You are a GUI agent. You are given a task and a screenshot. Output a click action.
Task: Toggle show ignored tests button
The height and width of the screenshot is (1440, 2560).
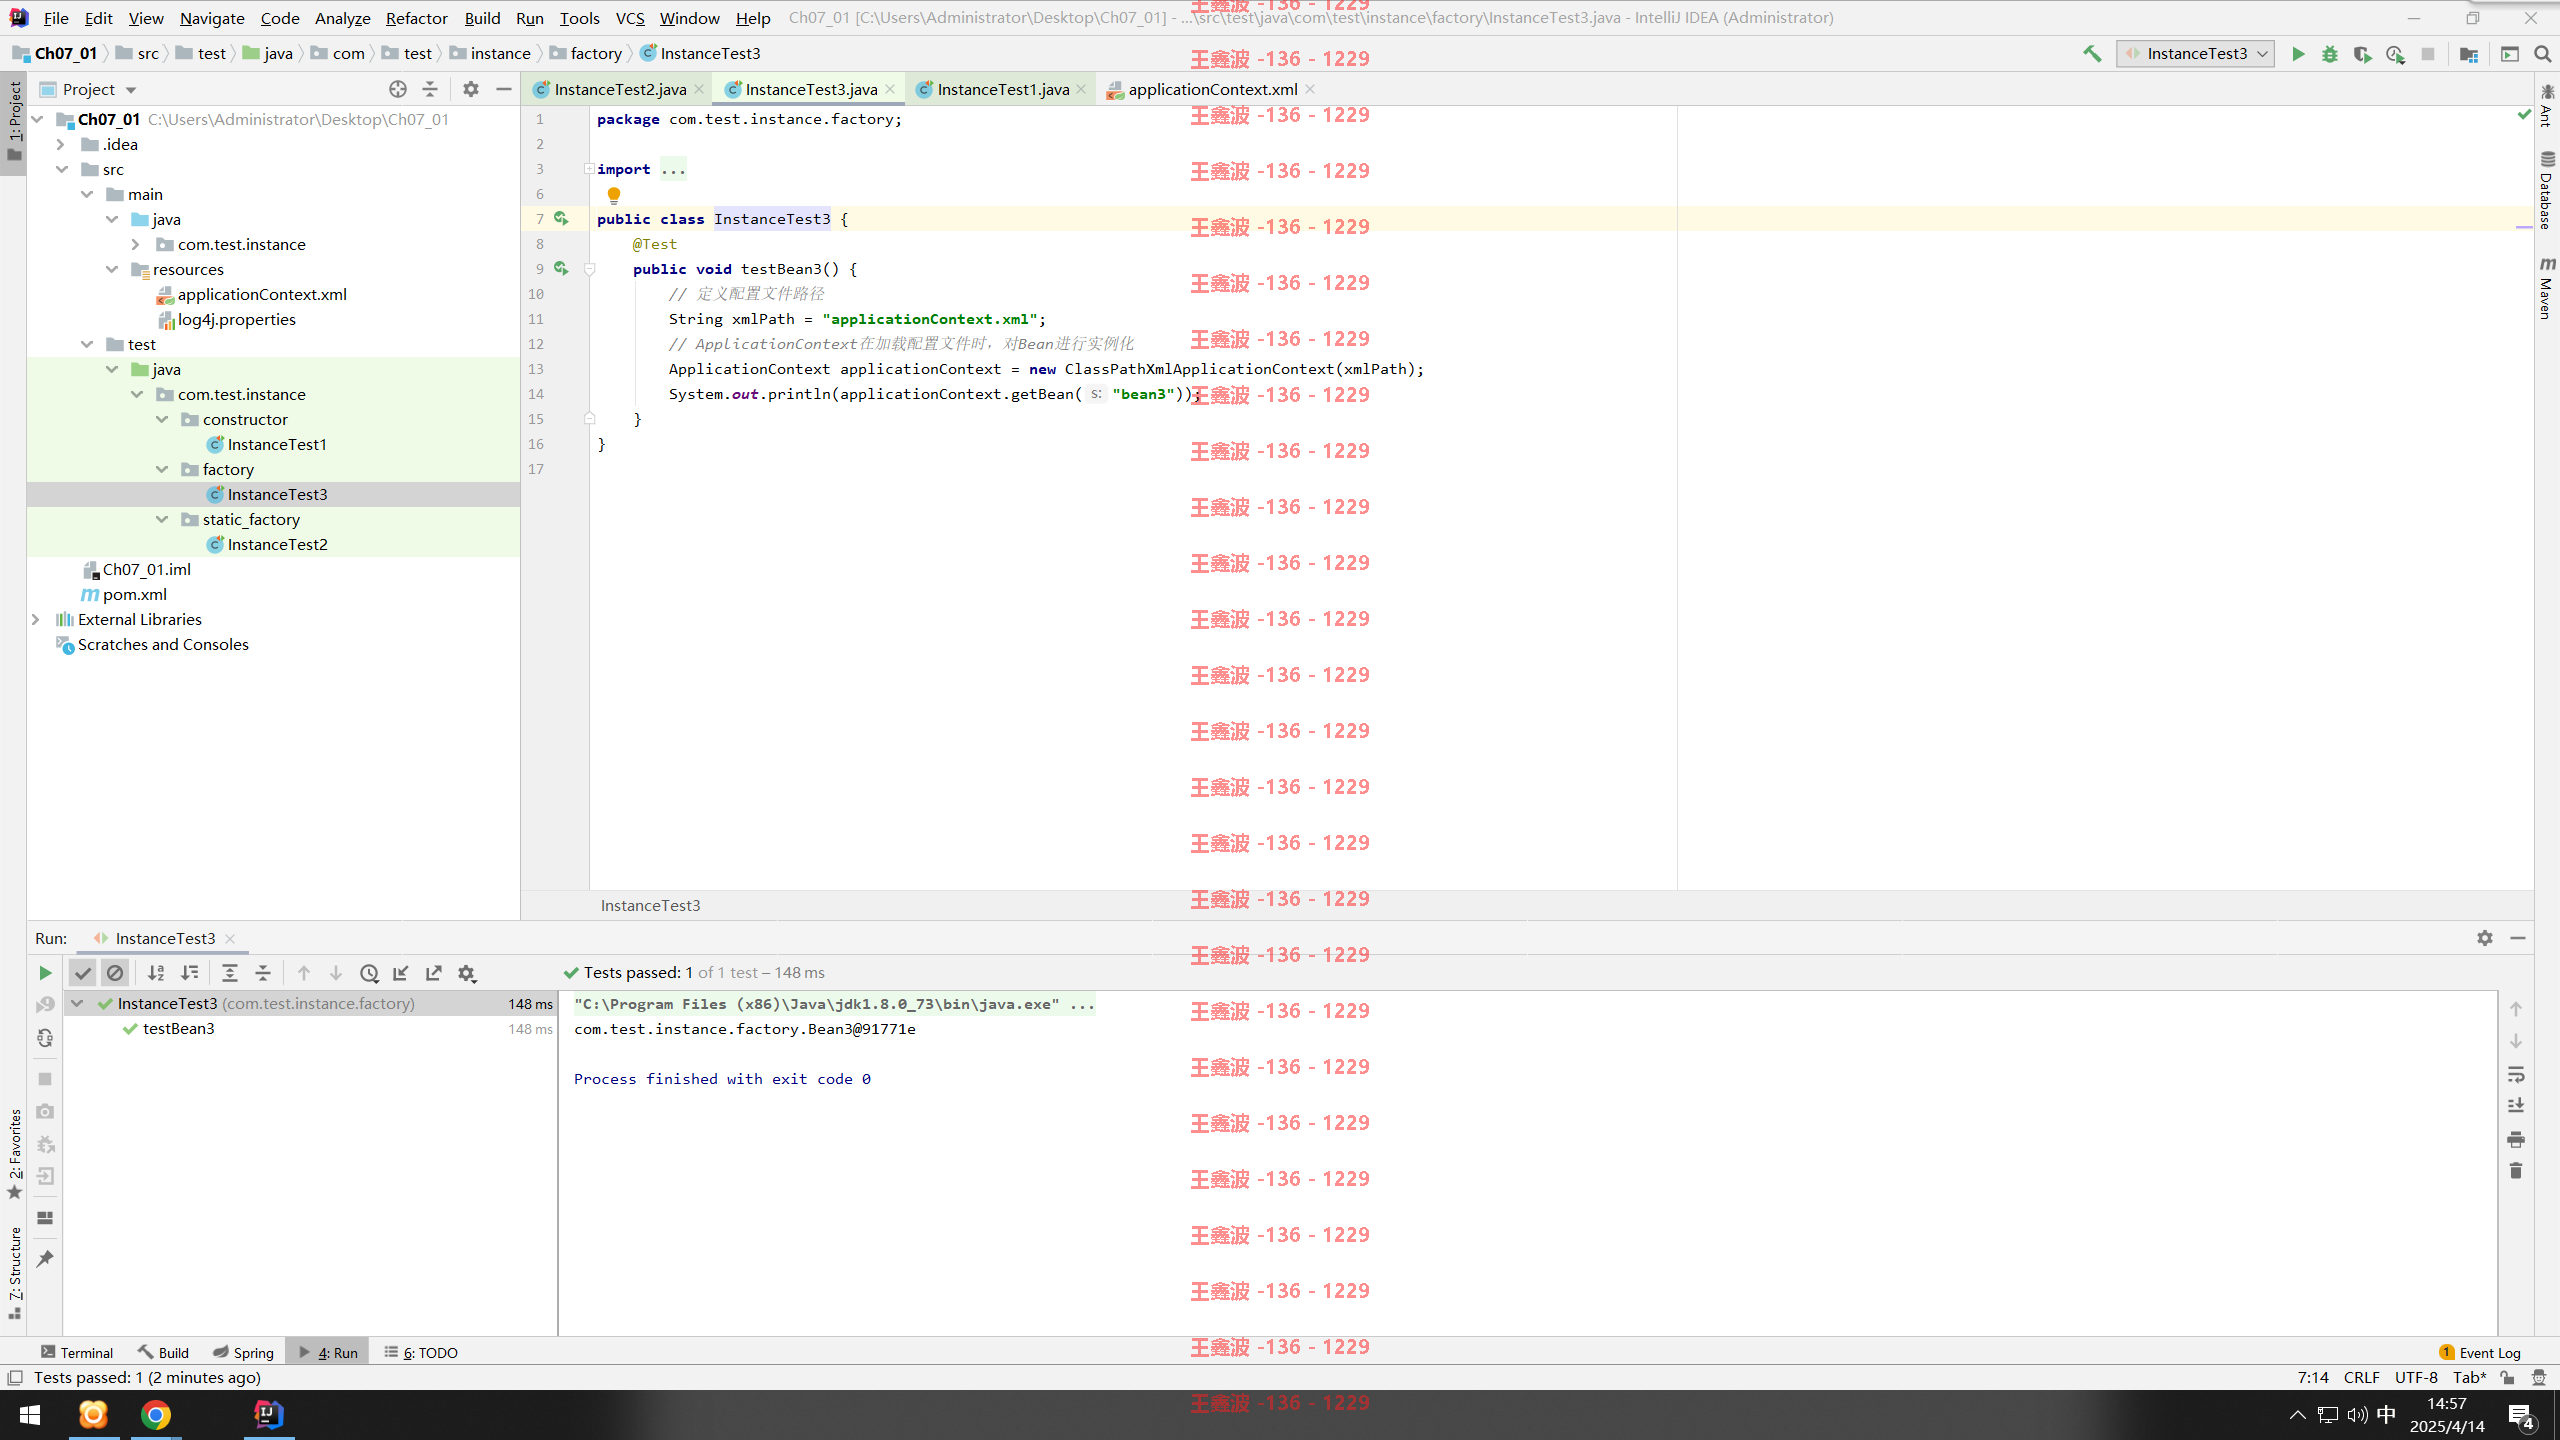coord(115,973)
